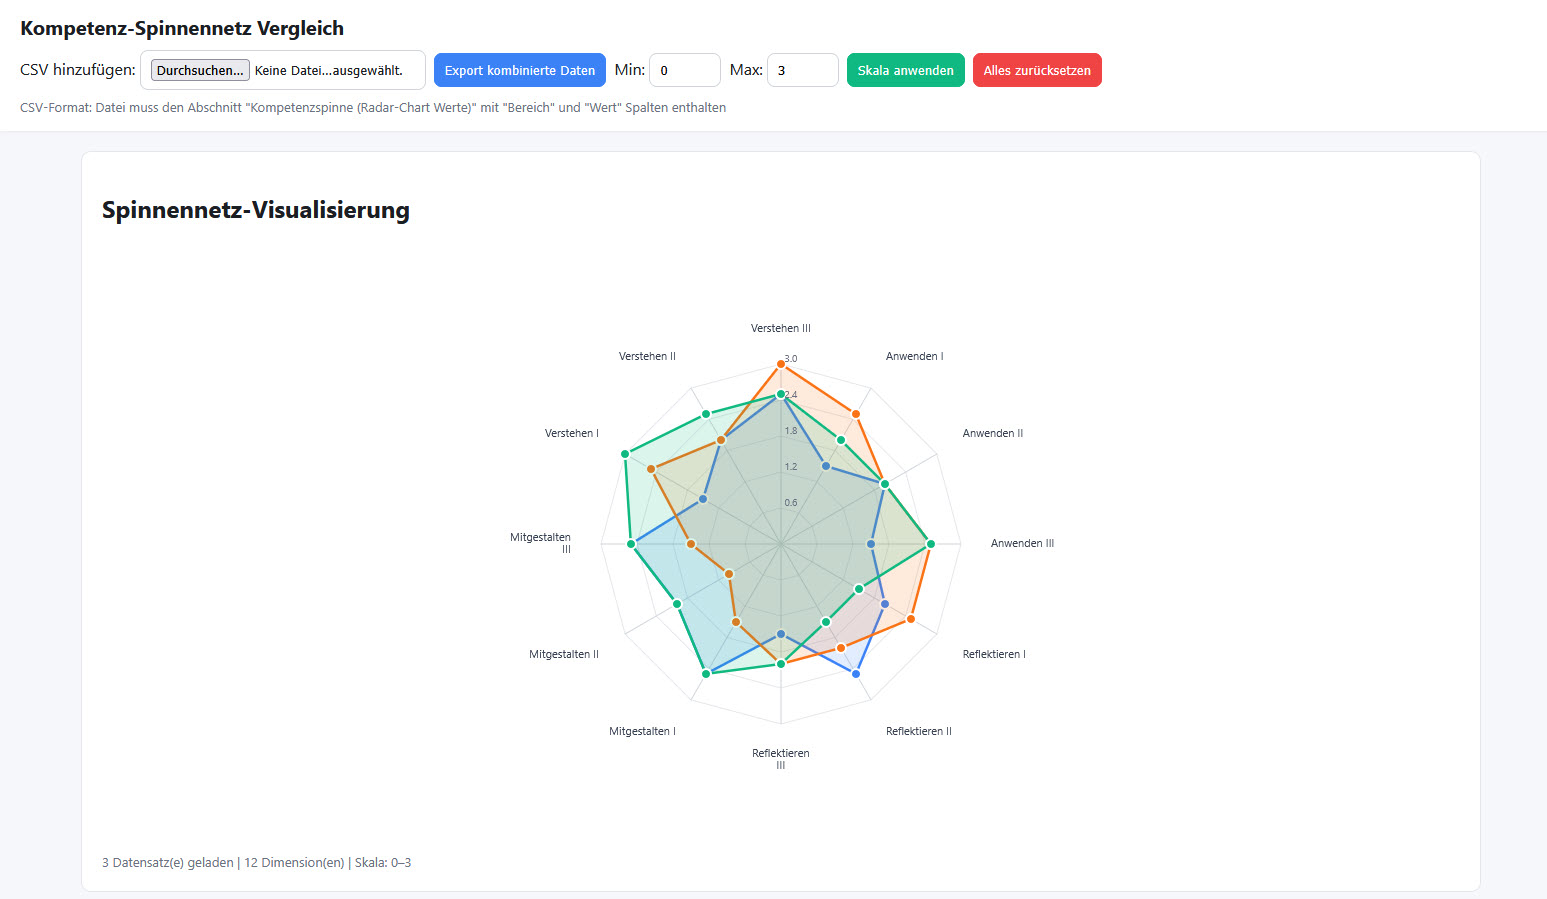Apply the scale with Skala anwenden
The height and width of the screenshot is (899, 1547).
click(905, 70)
